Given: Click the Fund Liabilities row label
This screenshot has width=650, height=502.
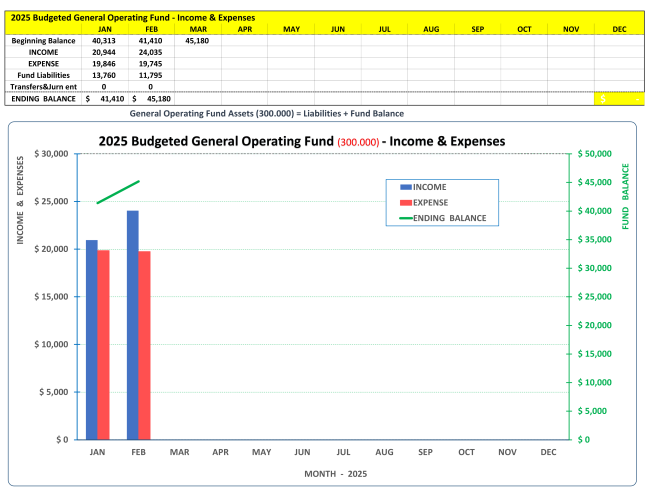Looking at the screenshot, I should pos(43,75).
